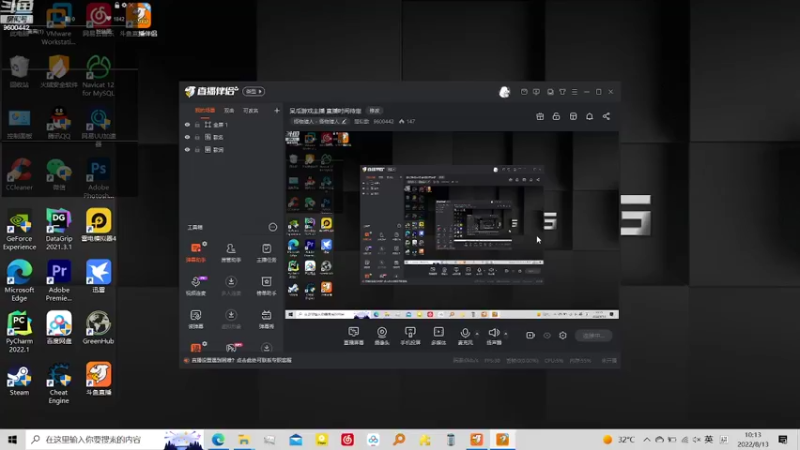
Task: Click the room number 9600442
Action: point(383,121)
